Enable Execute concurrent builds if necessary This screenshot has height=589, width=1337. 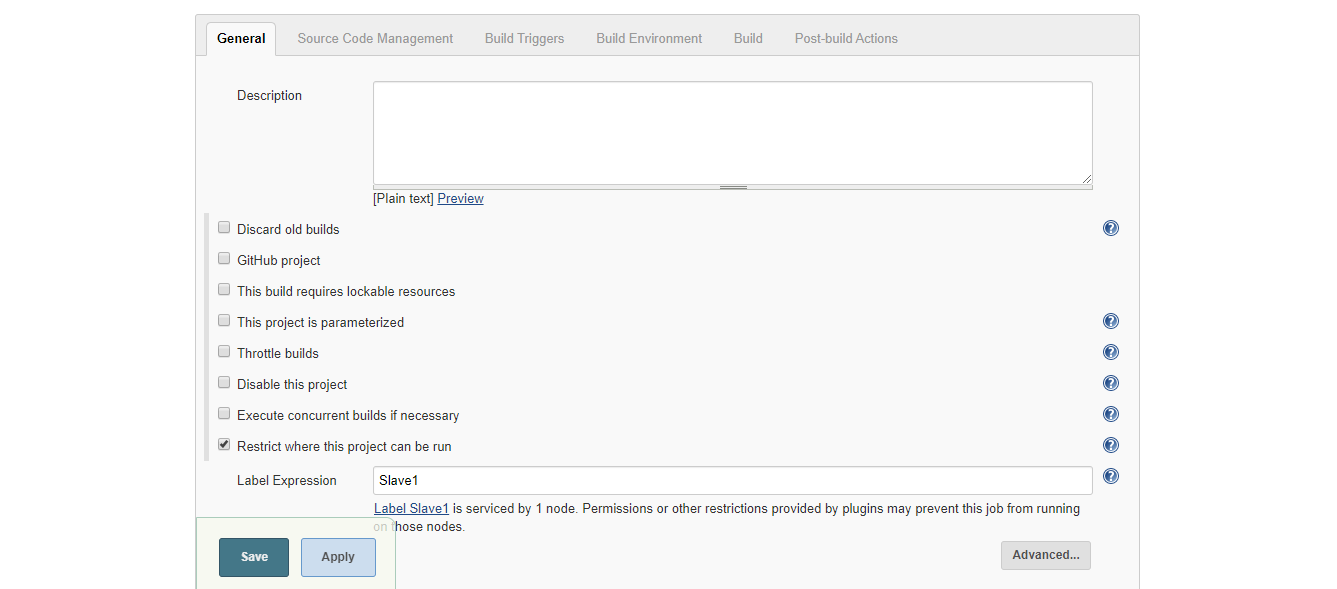(x=224, y=414)
